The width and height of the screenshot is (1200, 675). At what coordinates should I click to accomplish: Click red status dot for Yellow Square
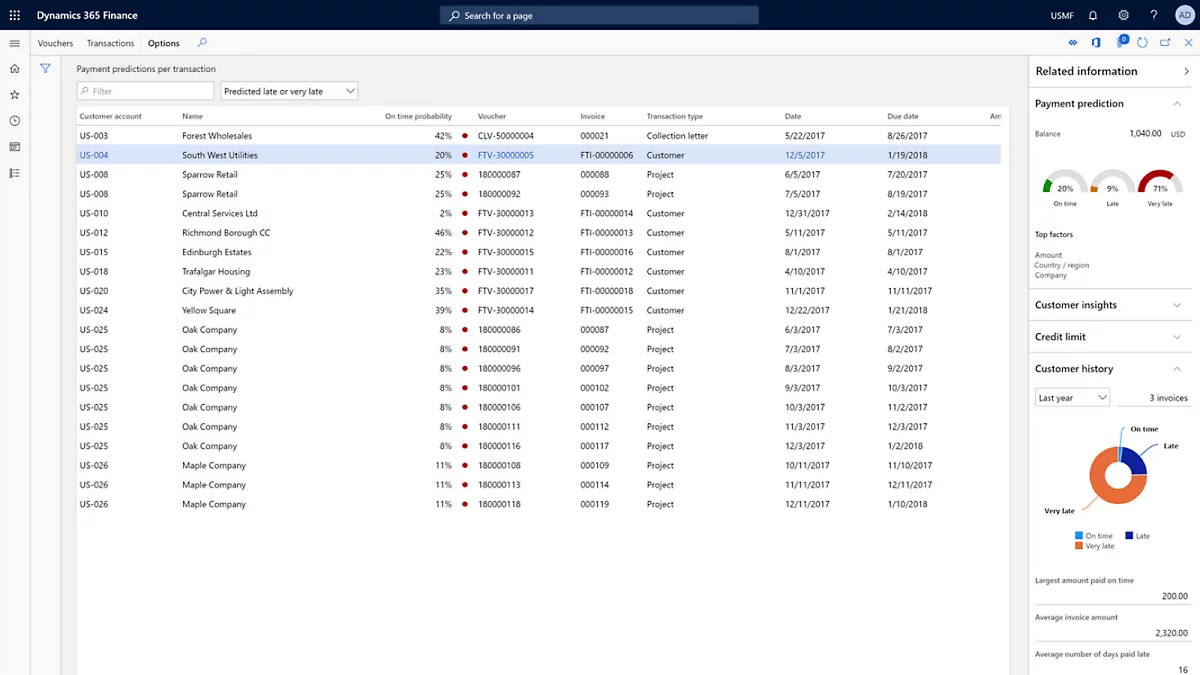click(x=465, y=310)
